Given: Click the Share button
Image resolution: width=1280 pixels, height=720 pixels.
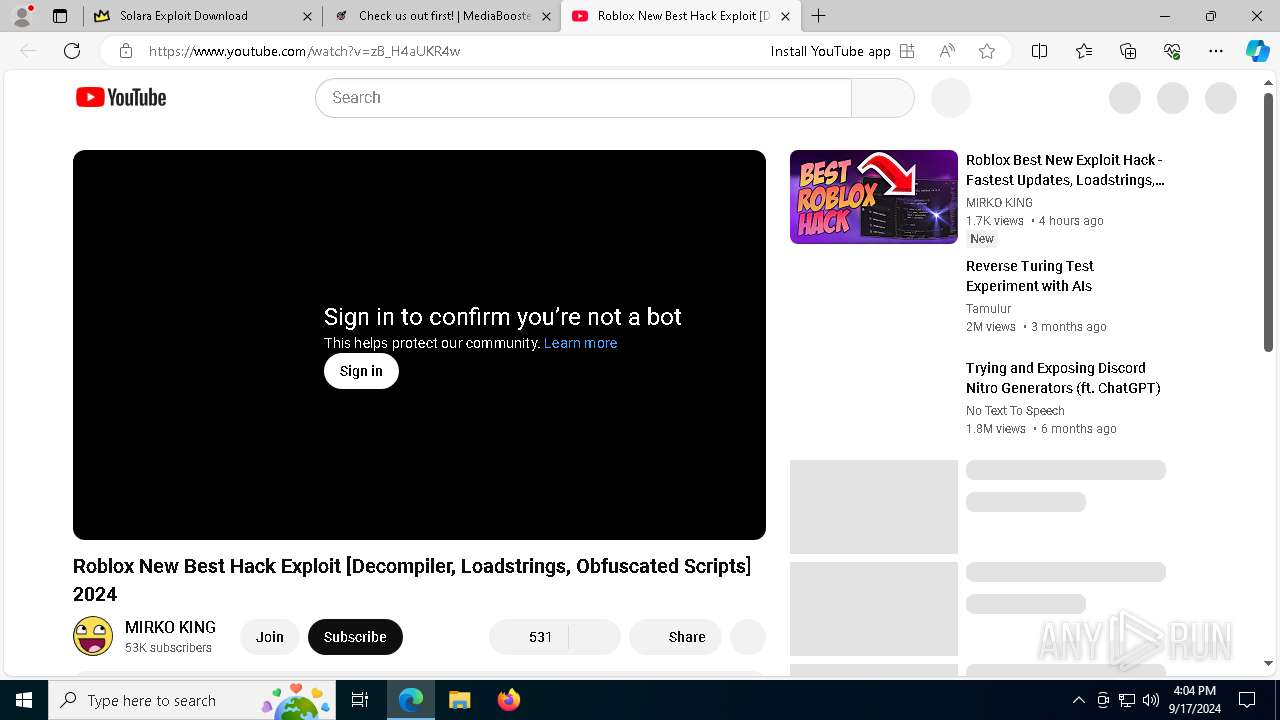Looking at the screenshot, I should 675,637.
